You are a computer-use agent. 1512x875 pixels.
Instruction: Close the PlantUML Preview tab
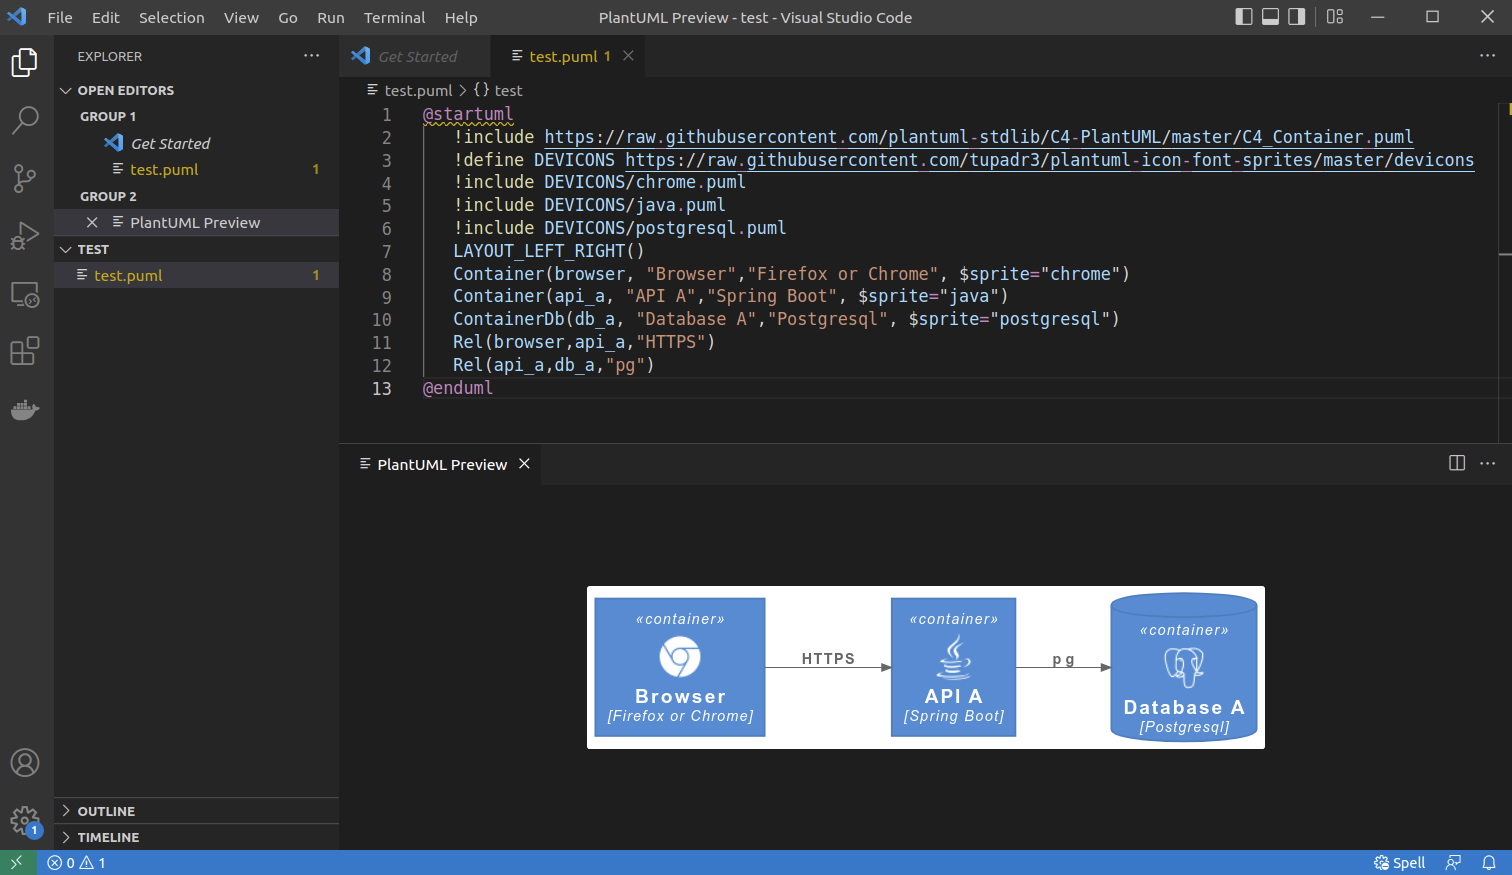click(x=524, y=464)
